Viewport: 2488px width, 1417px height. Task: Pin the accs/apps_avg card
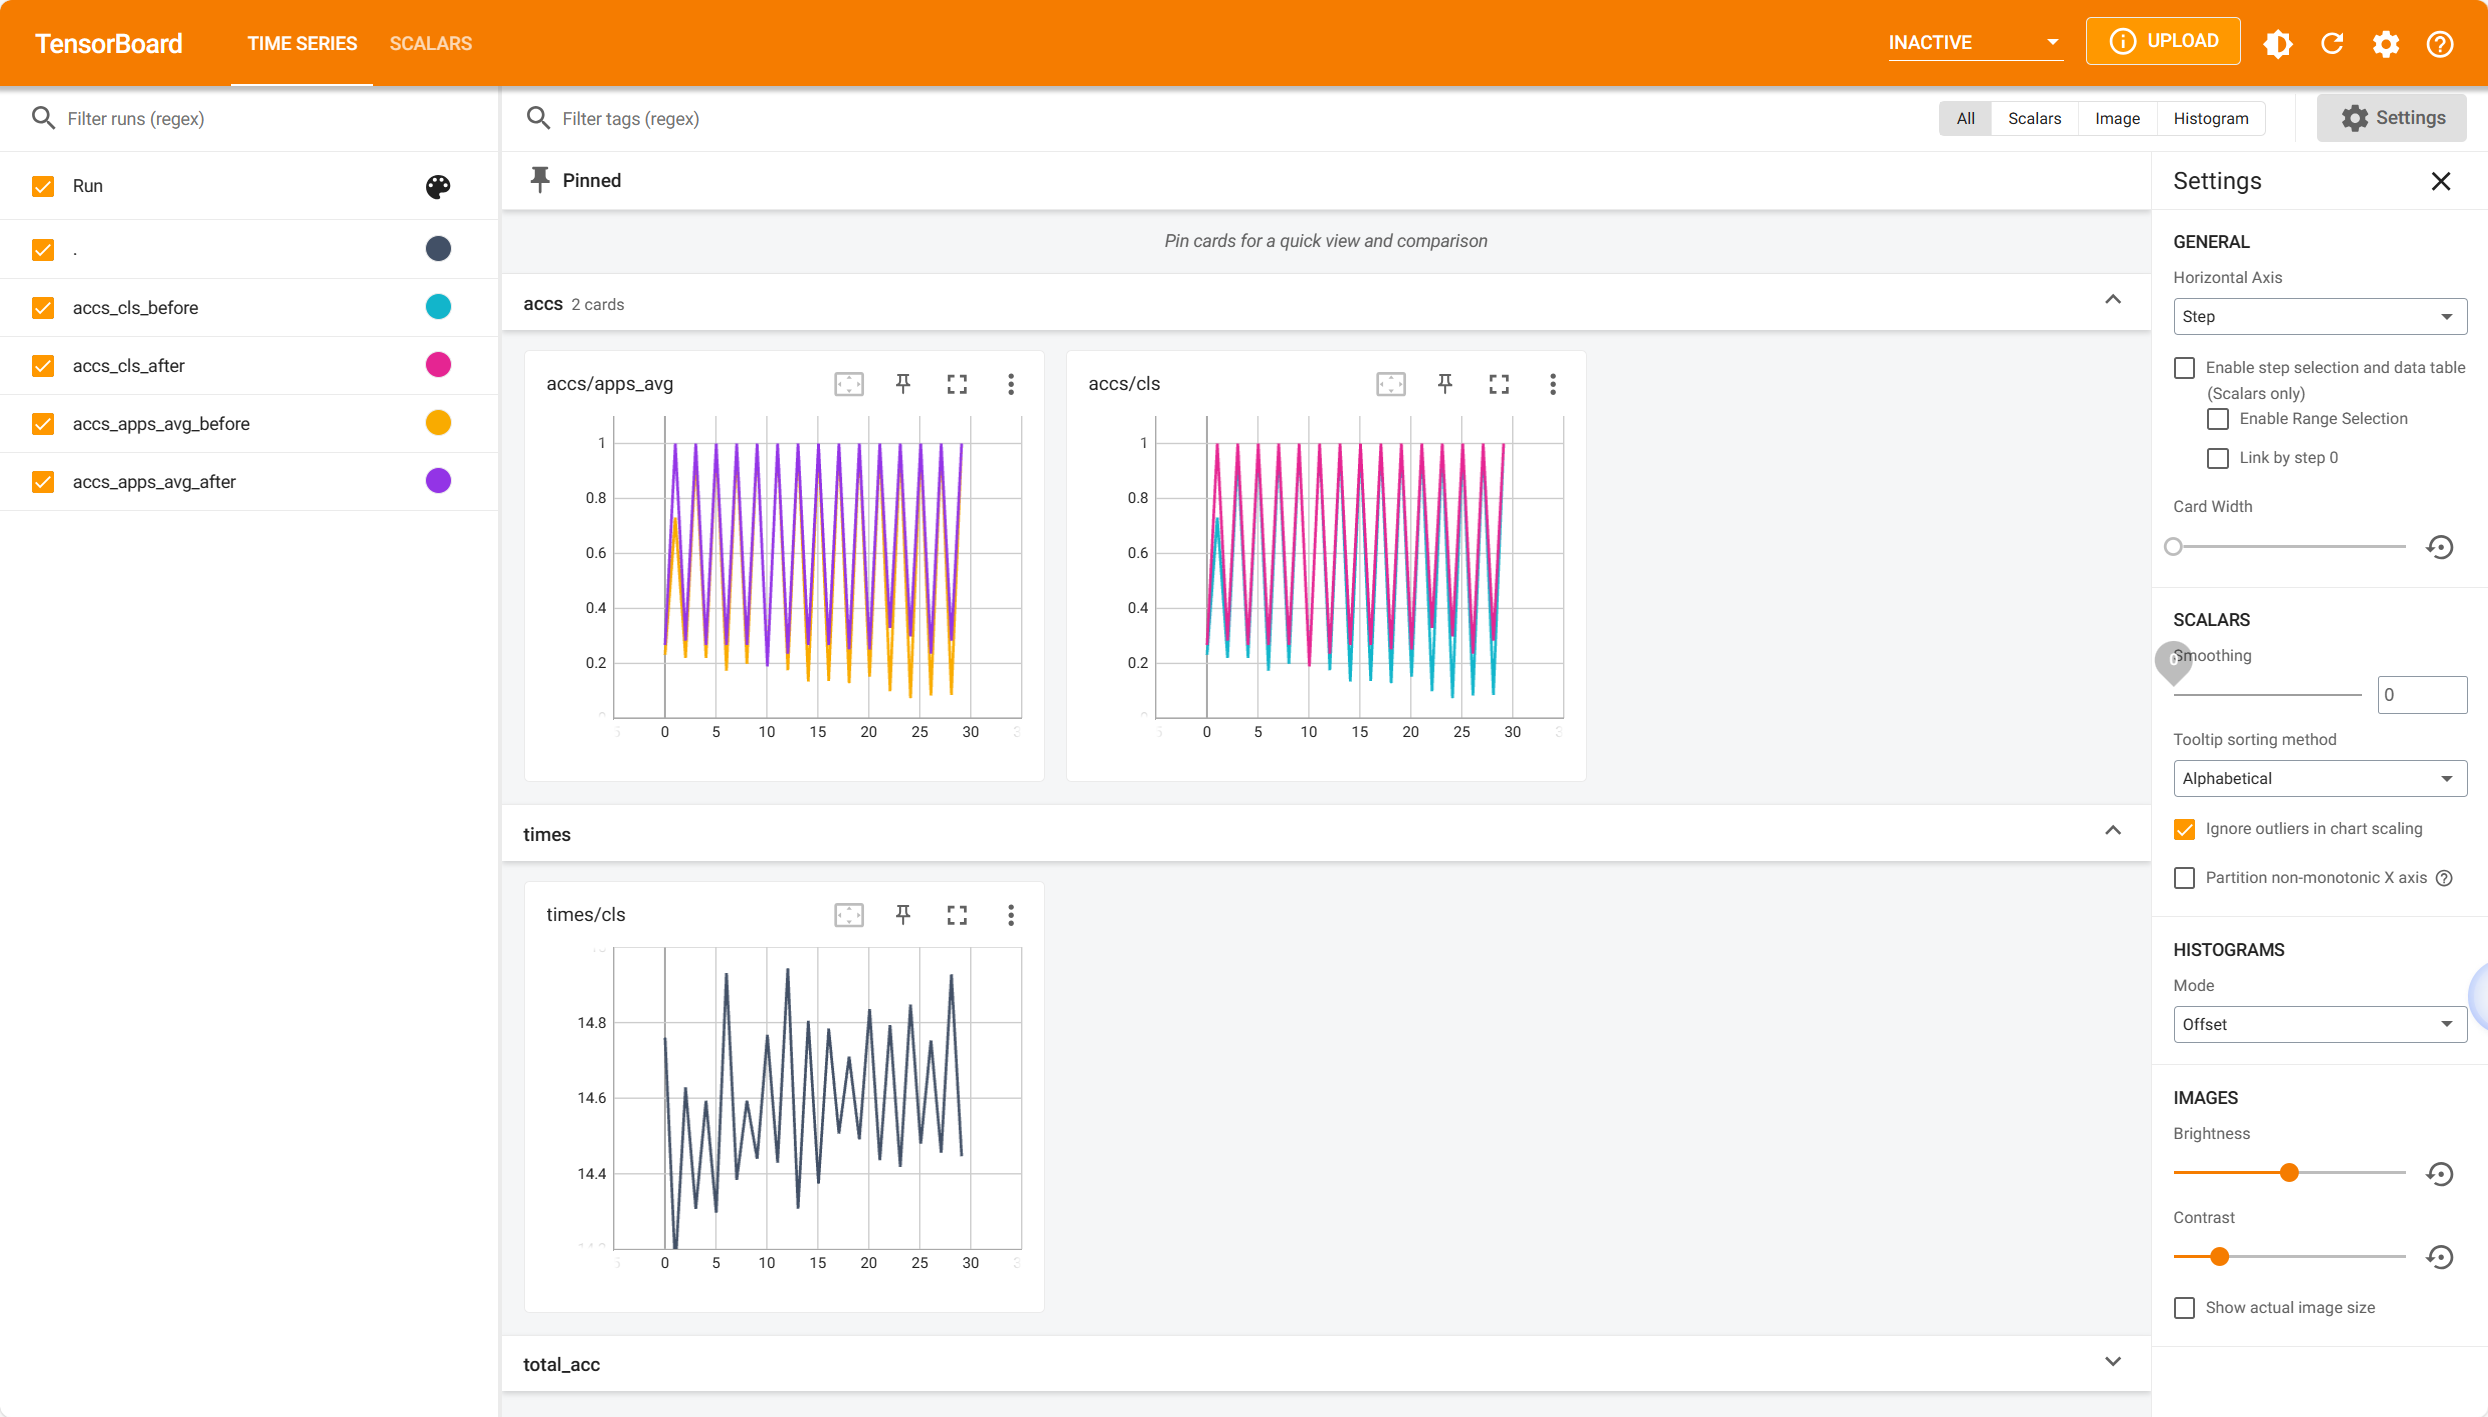(903, 384)
